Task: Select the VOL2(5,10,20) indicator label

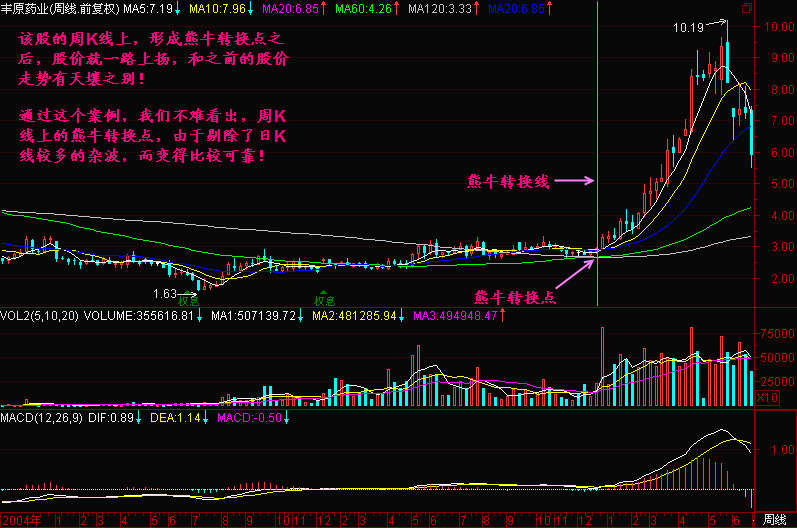Action: 37,316
